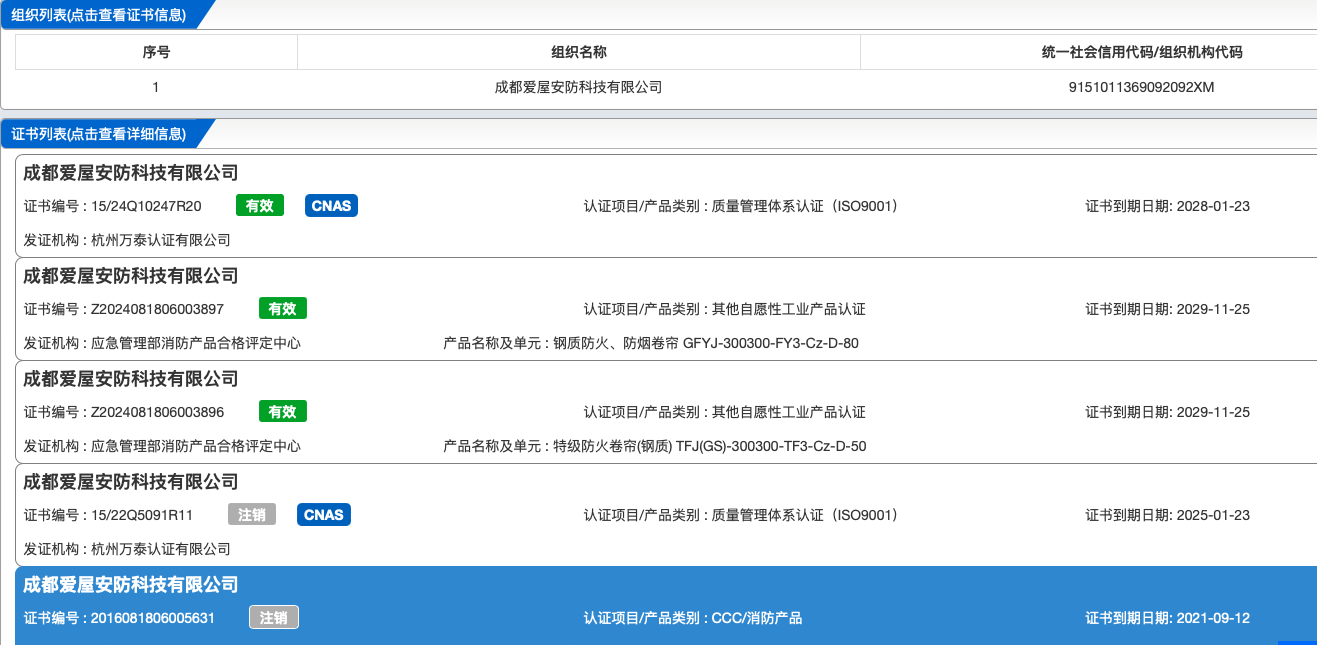The width and height of the screenshot is (1317, 645).
Task: Click 有效 badge on certificate 15/24Q10247R20
Action: [260, 205]
